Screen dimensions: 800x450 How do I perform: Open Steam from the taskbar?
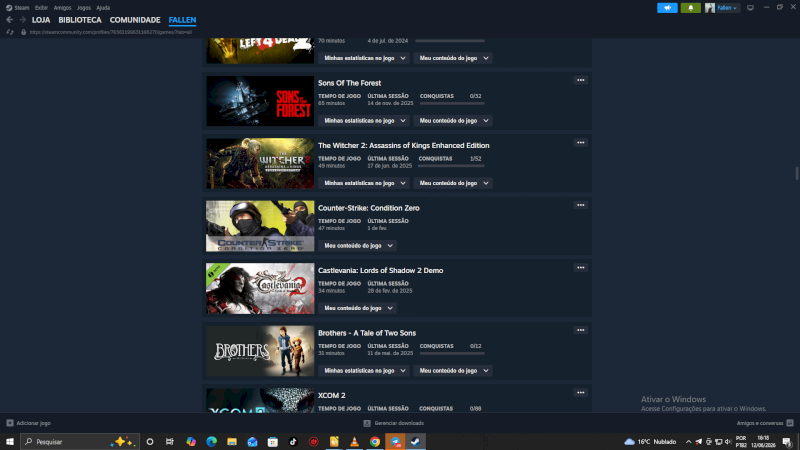click(x=415, y=442)
